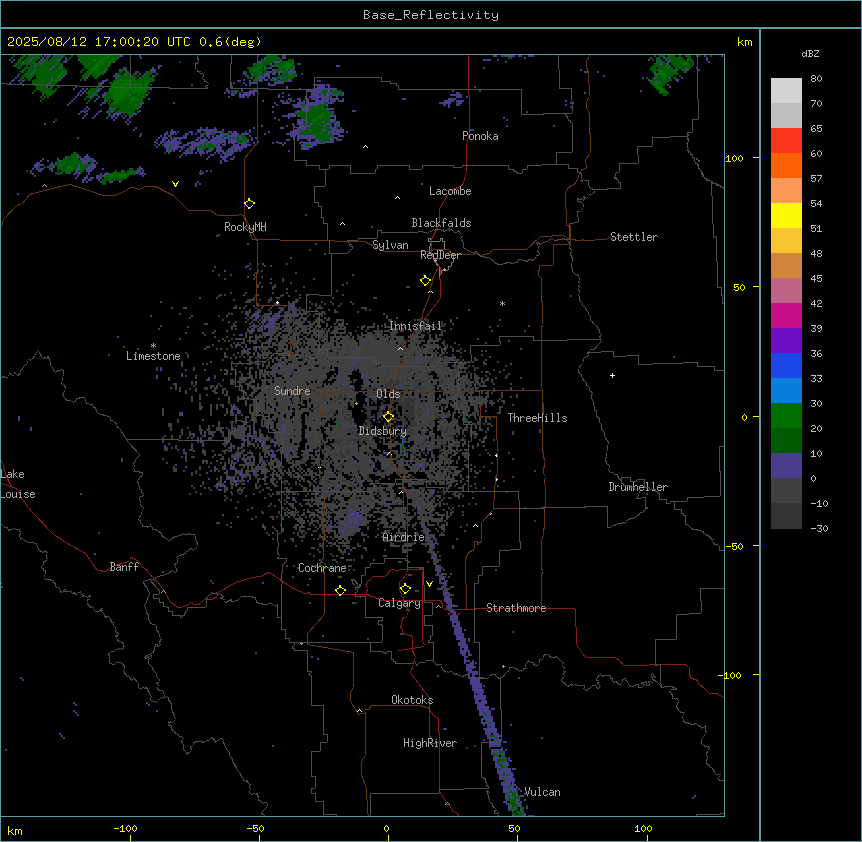The width and height of the screenshot is (862, 842).
Task: Click the Base_Reflectivity title
Action: (431, 15)
